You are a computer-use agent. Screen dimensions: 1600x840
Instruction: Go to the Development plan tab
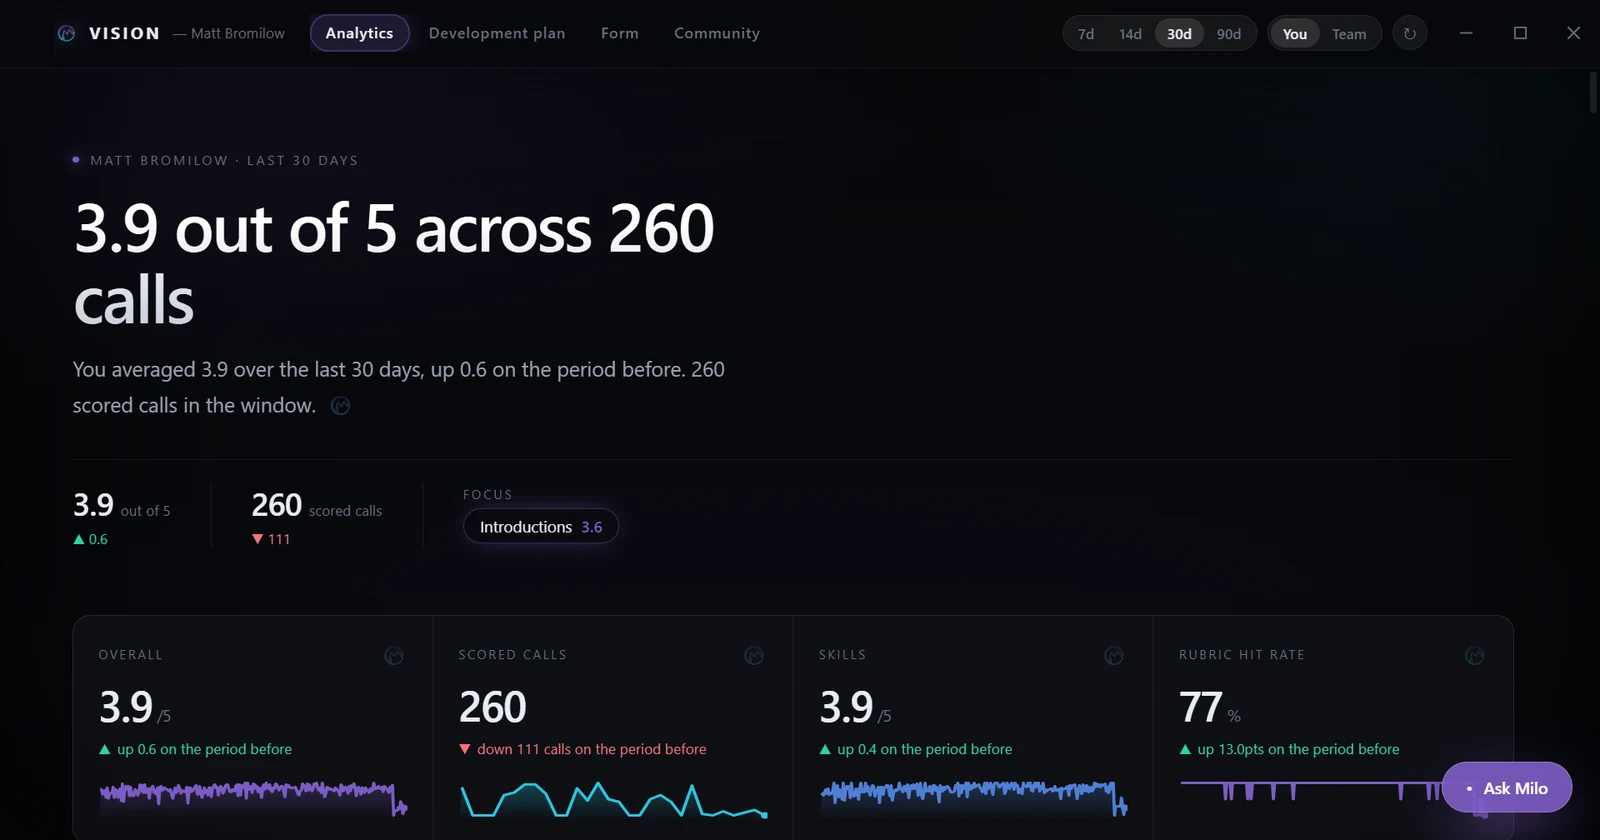(x=497, y=33)
